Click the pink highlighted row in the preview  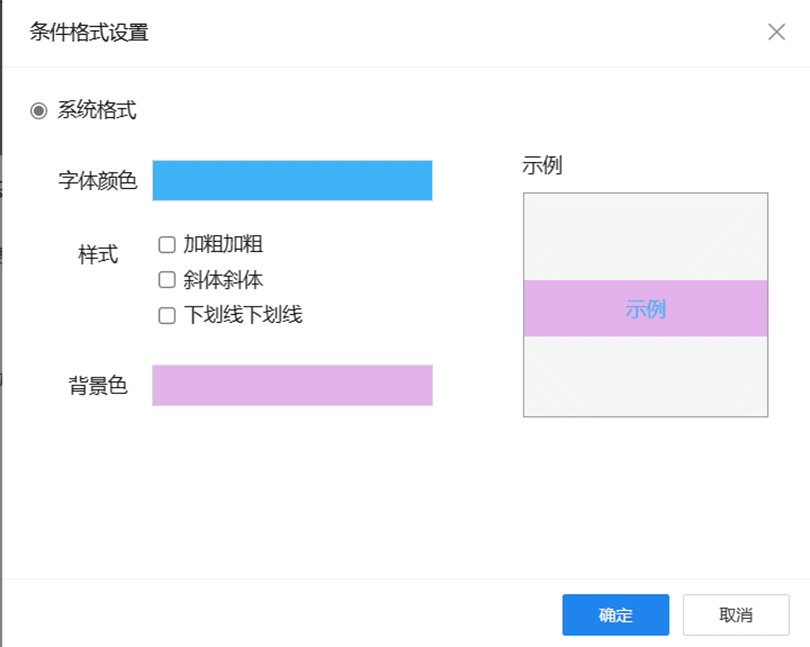646,309
